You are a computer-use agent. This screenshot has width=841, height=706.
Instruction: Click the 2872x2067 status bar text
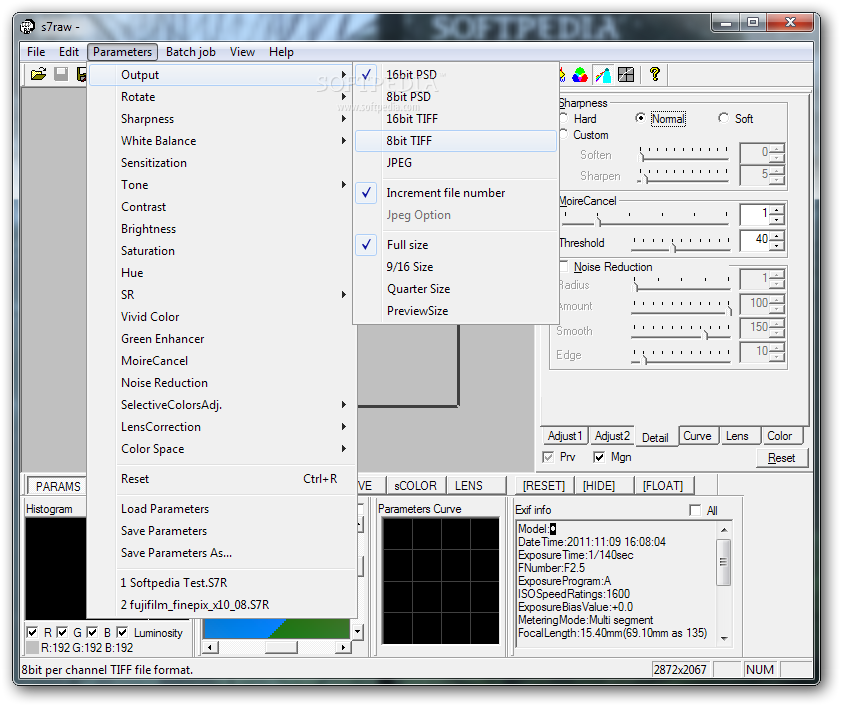coord(680,670)
